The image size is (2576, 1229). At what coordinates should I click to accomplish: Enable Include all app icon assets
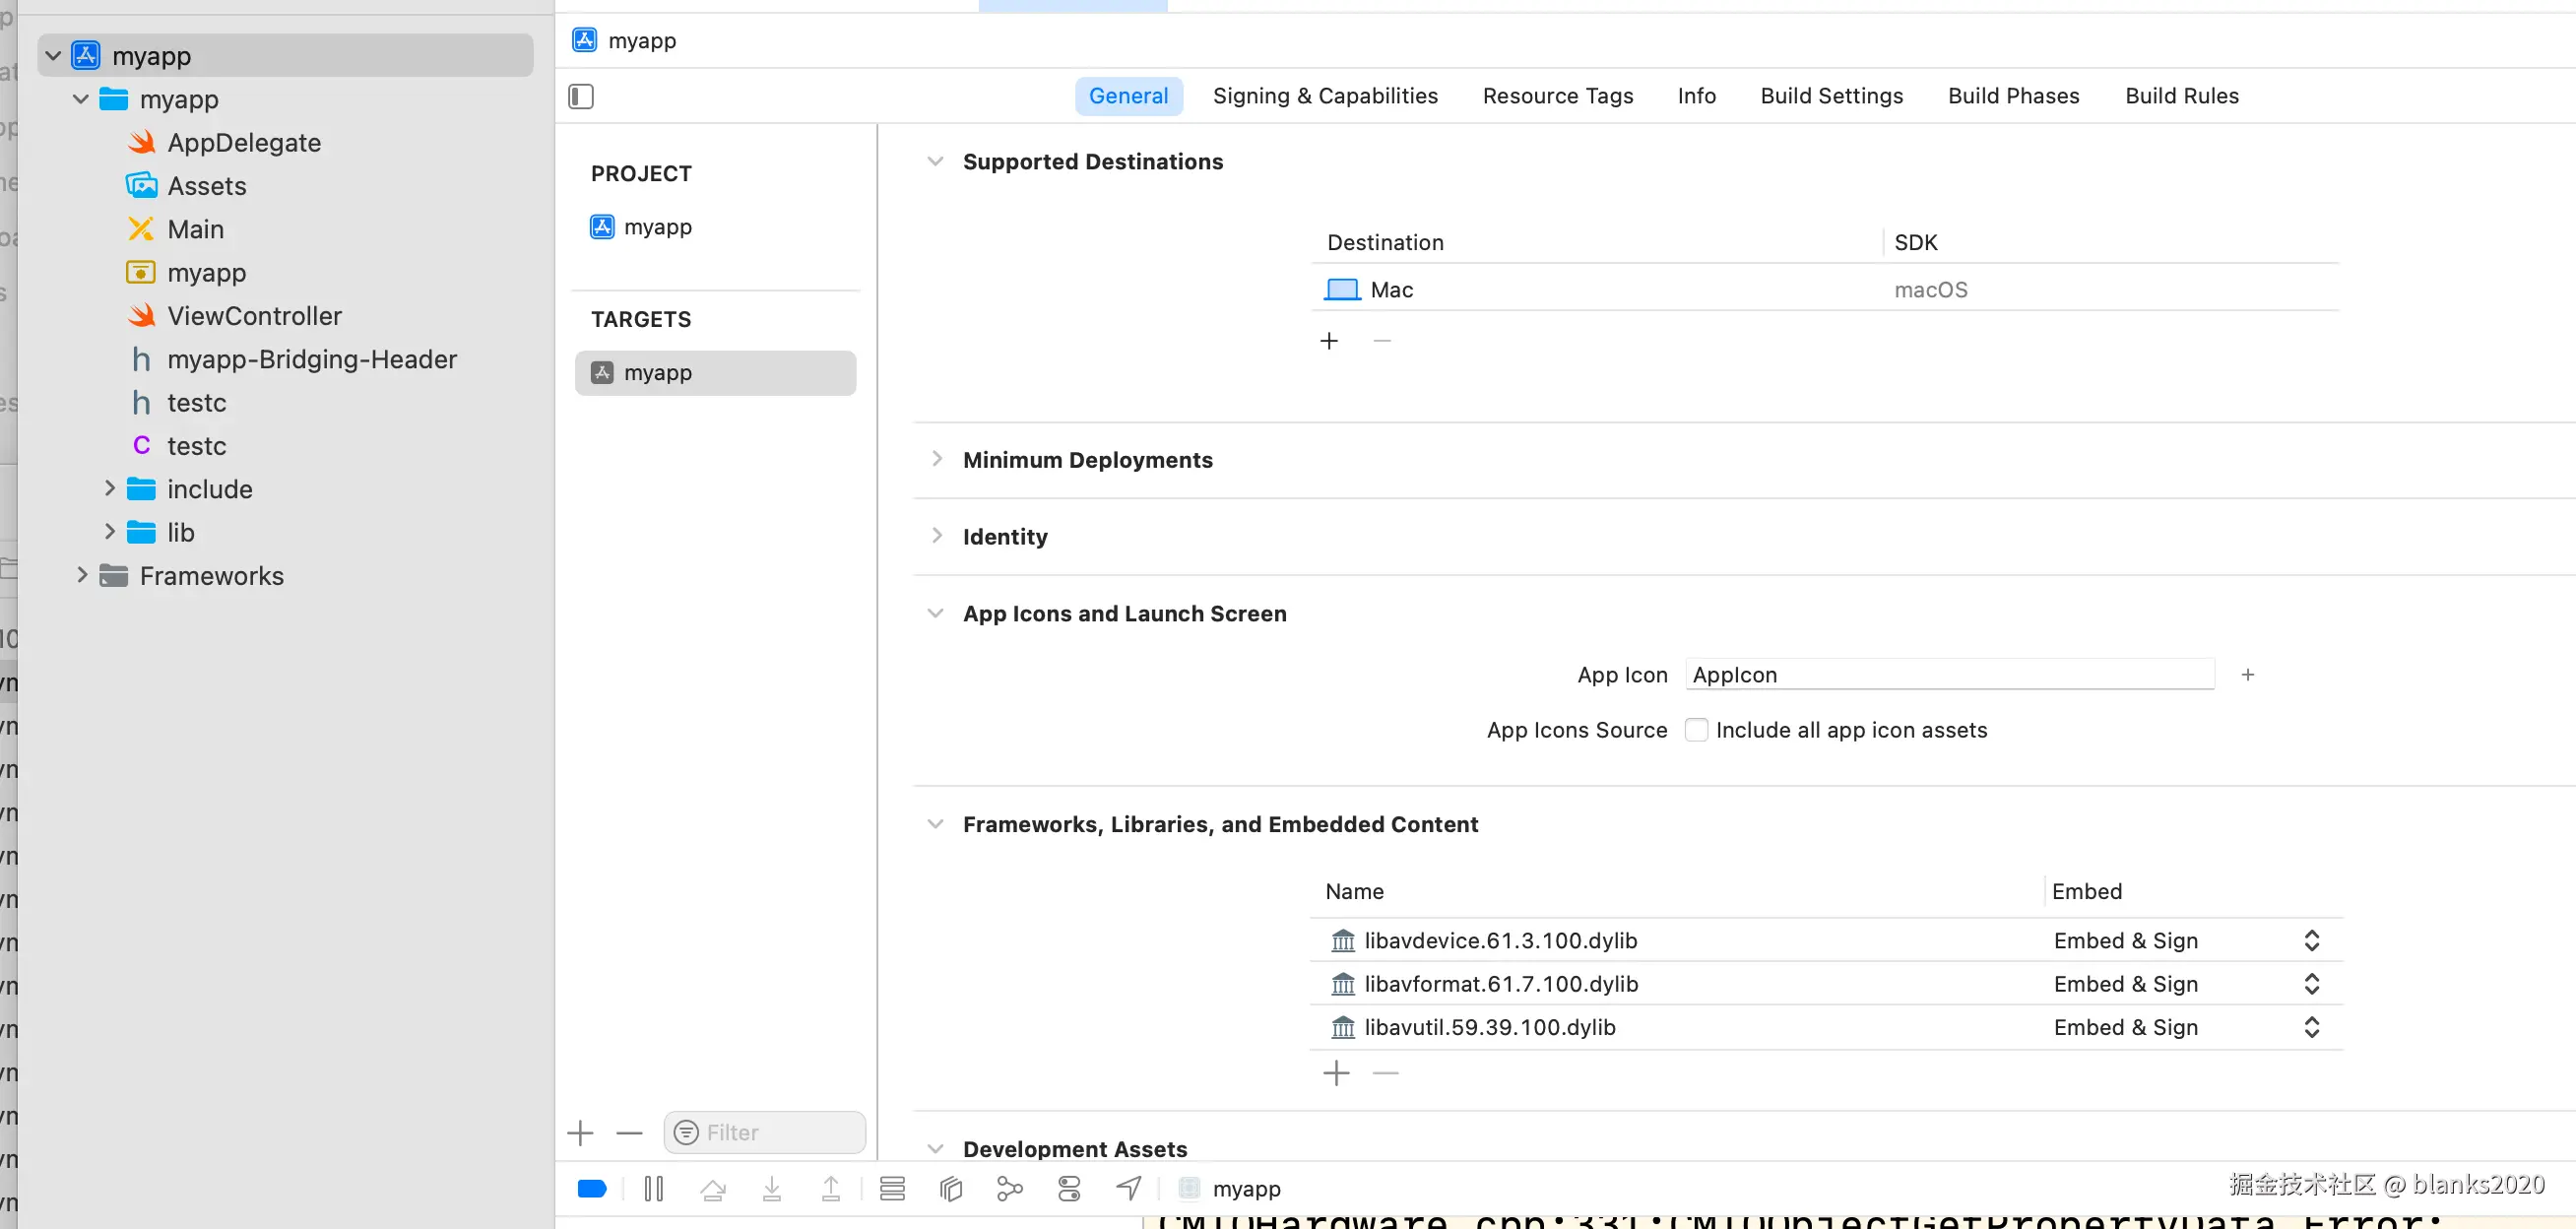point(1696,730)
